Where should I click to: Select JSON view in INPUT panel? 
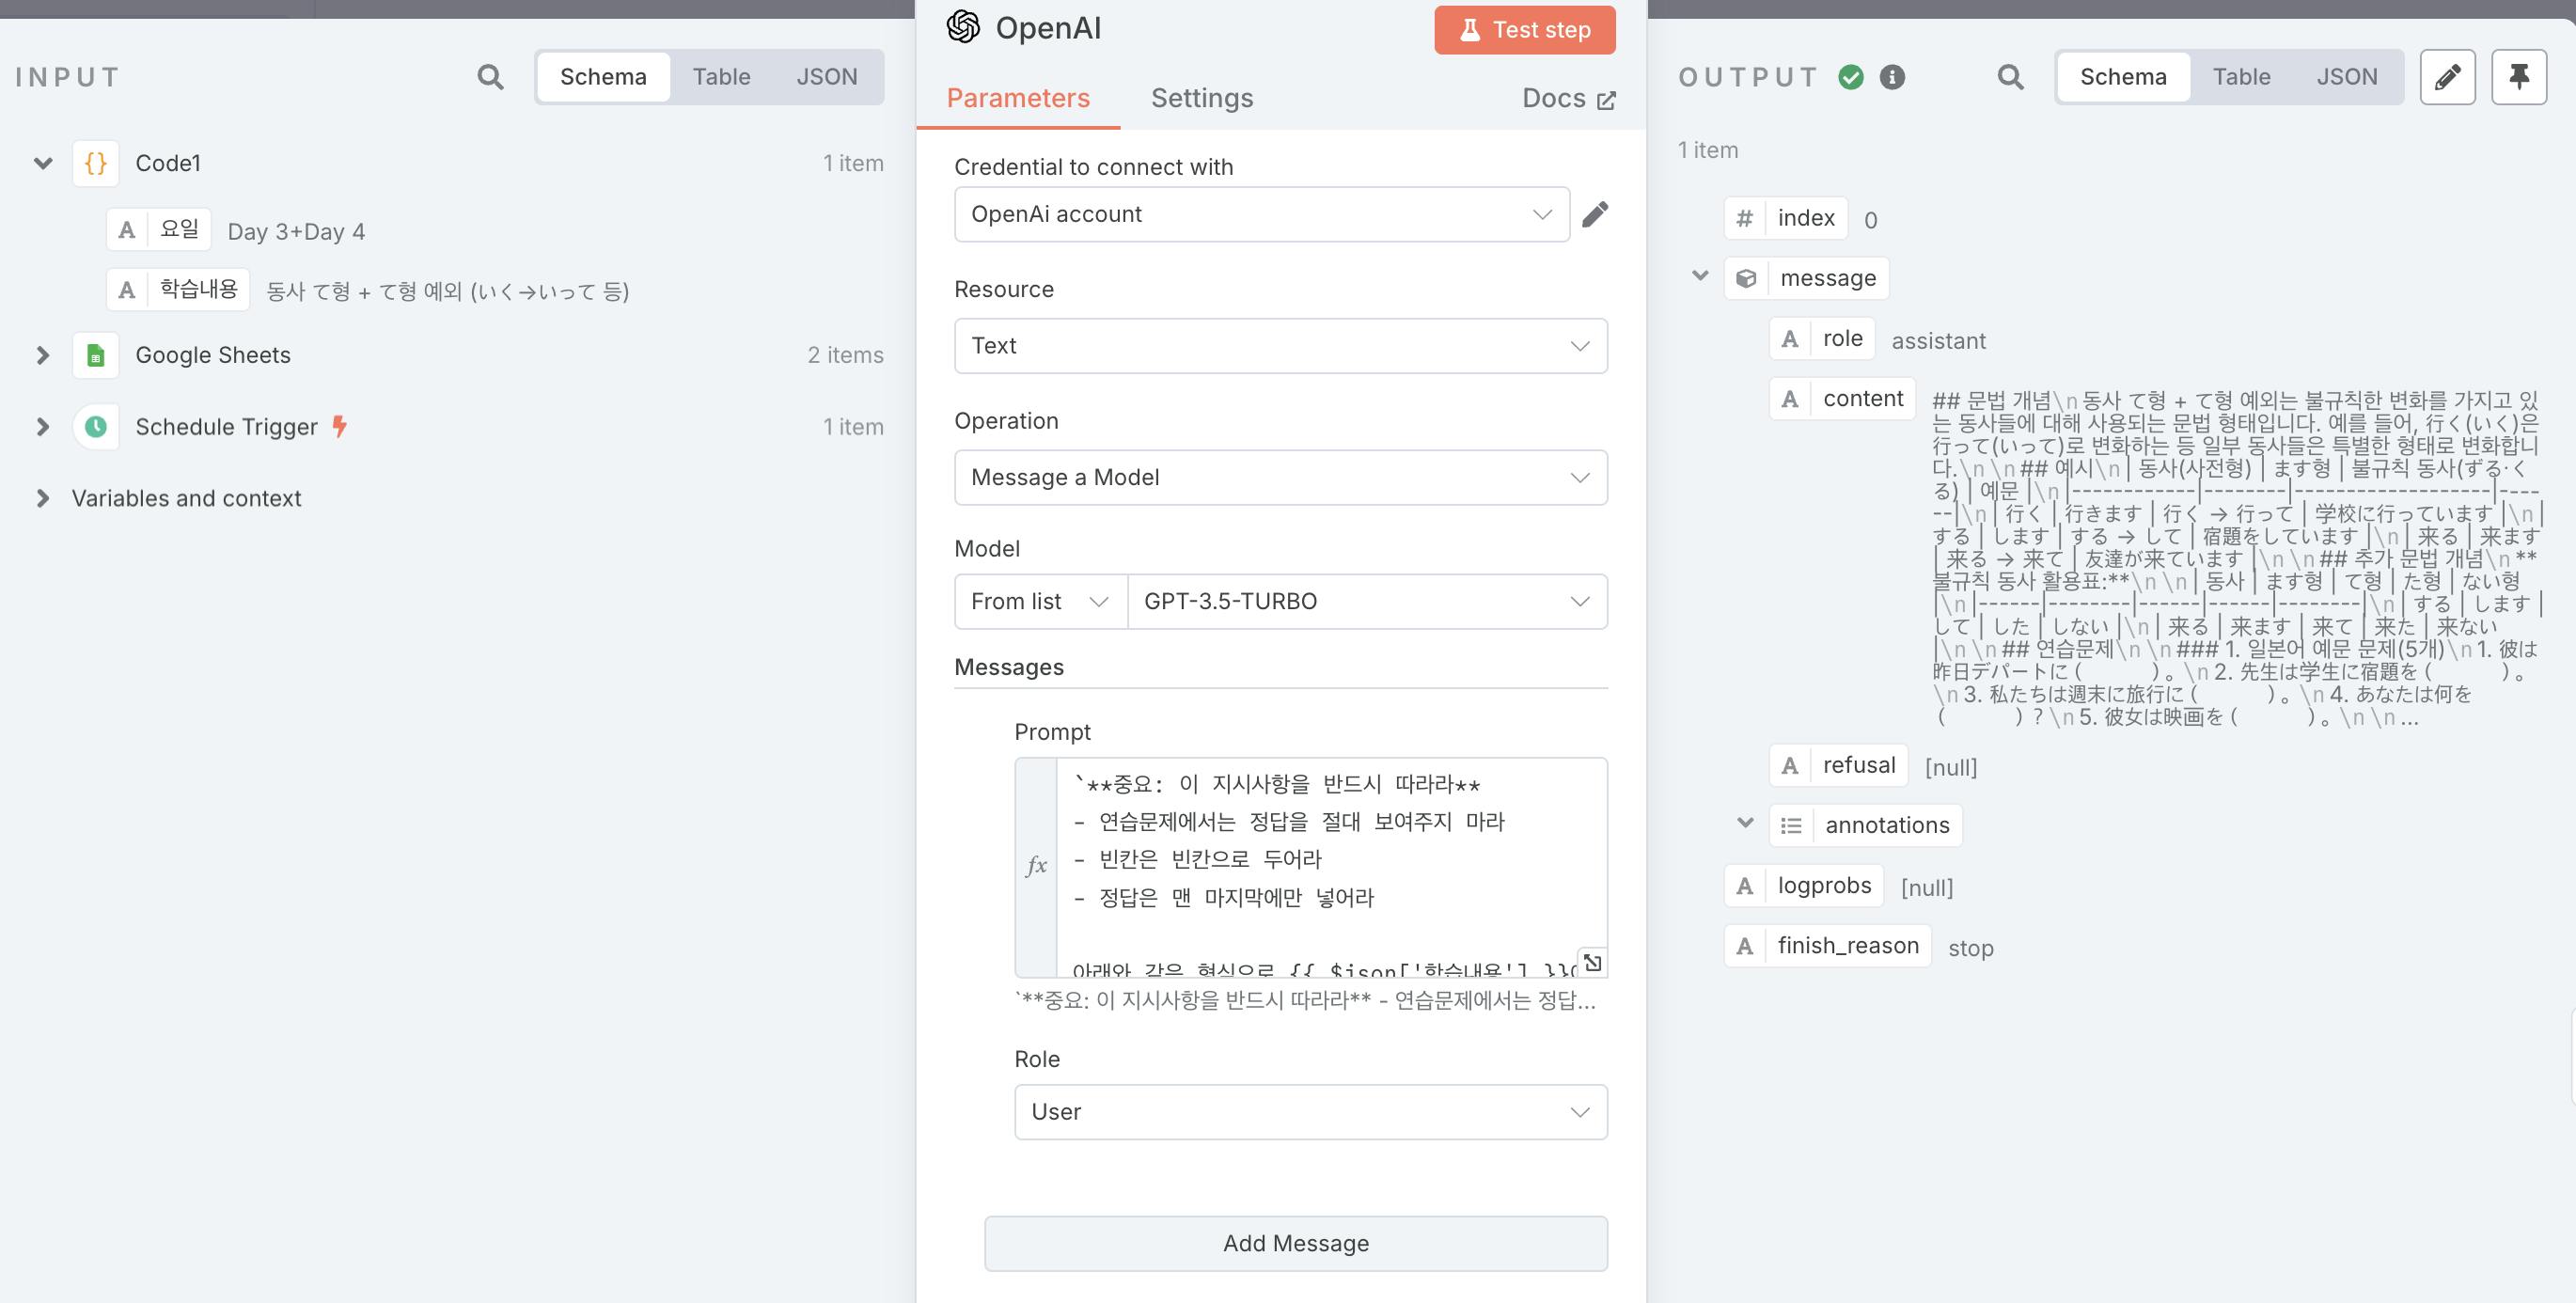tap(827, 77)
